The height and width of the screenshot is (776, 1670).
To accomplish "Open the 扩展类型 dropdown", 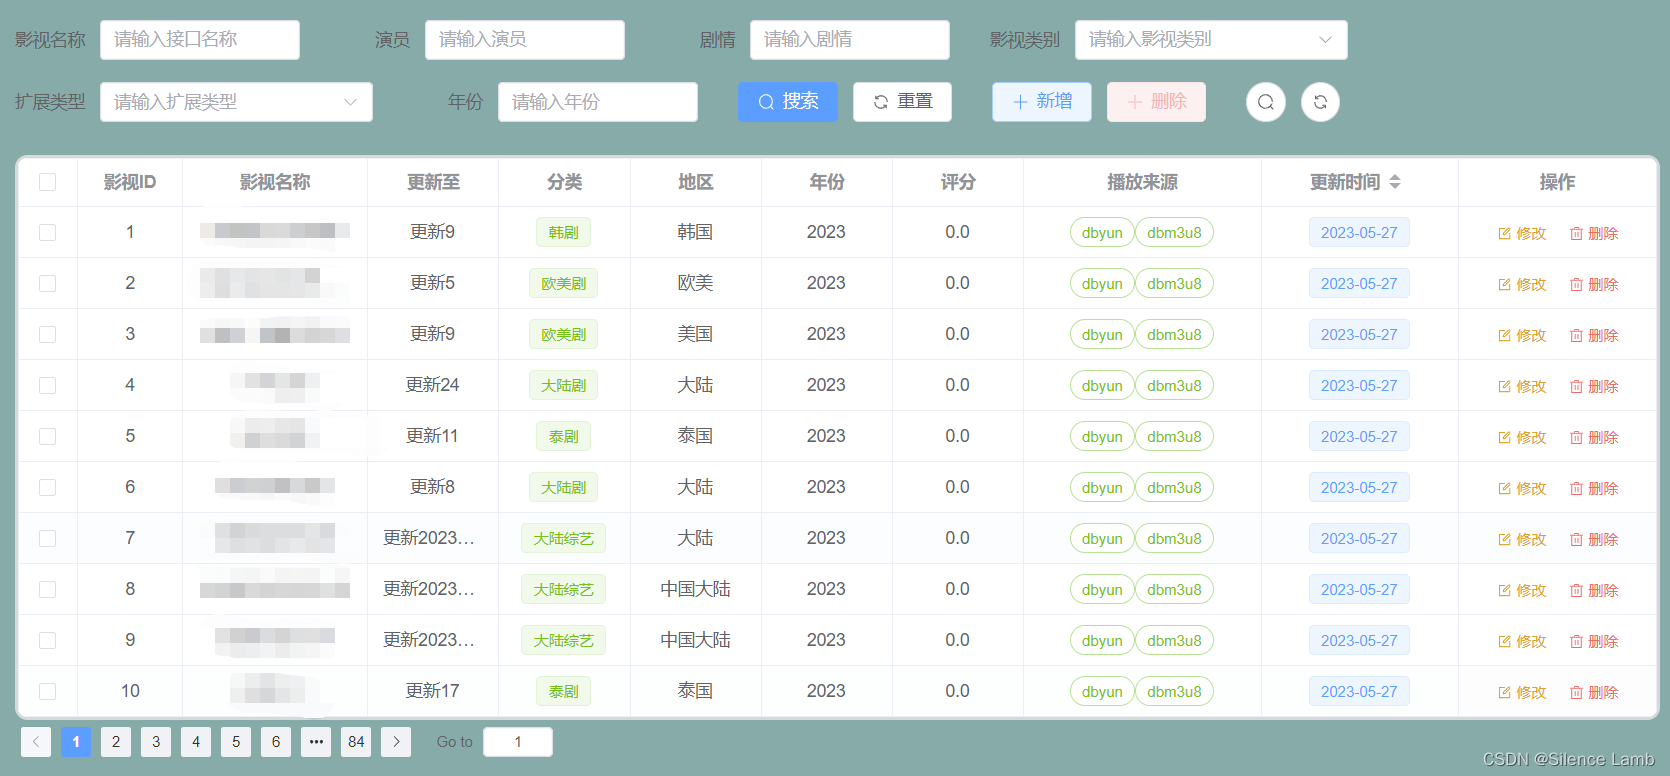I will click(236, 102).
